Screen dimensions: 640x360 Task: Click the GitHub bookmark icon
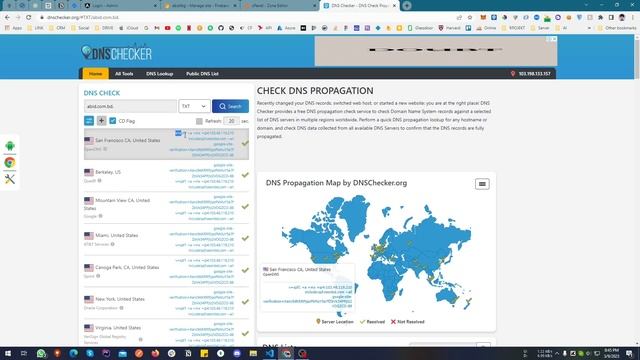pos(221,28)
